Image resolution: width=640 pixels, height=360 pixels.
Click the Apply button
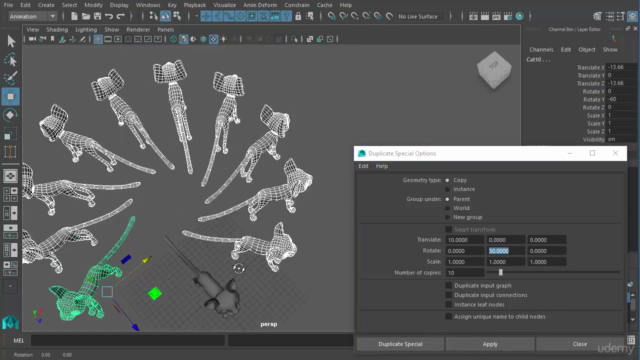tap(490, 344)
